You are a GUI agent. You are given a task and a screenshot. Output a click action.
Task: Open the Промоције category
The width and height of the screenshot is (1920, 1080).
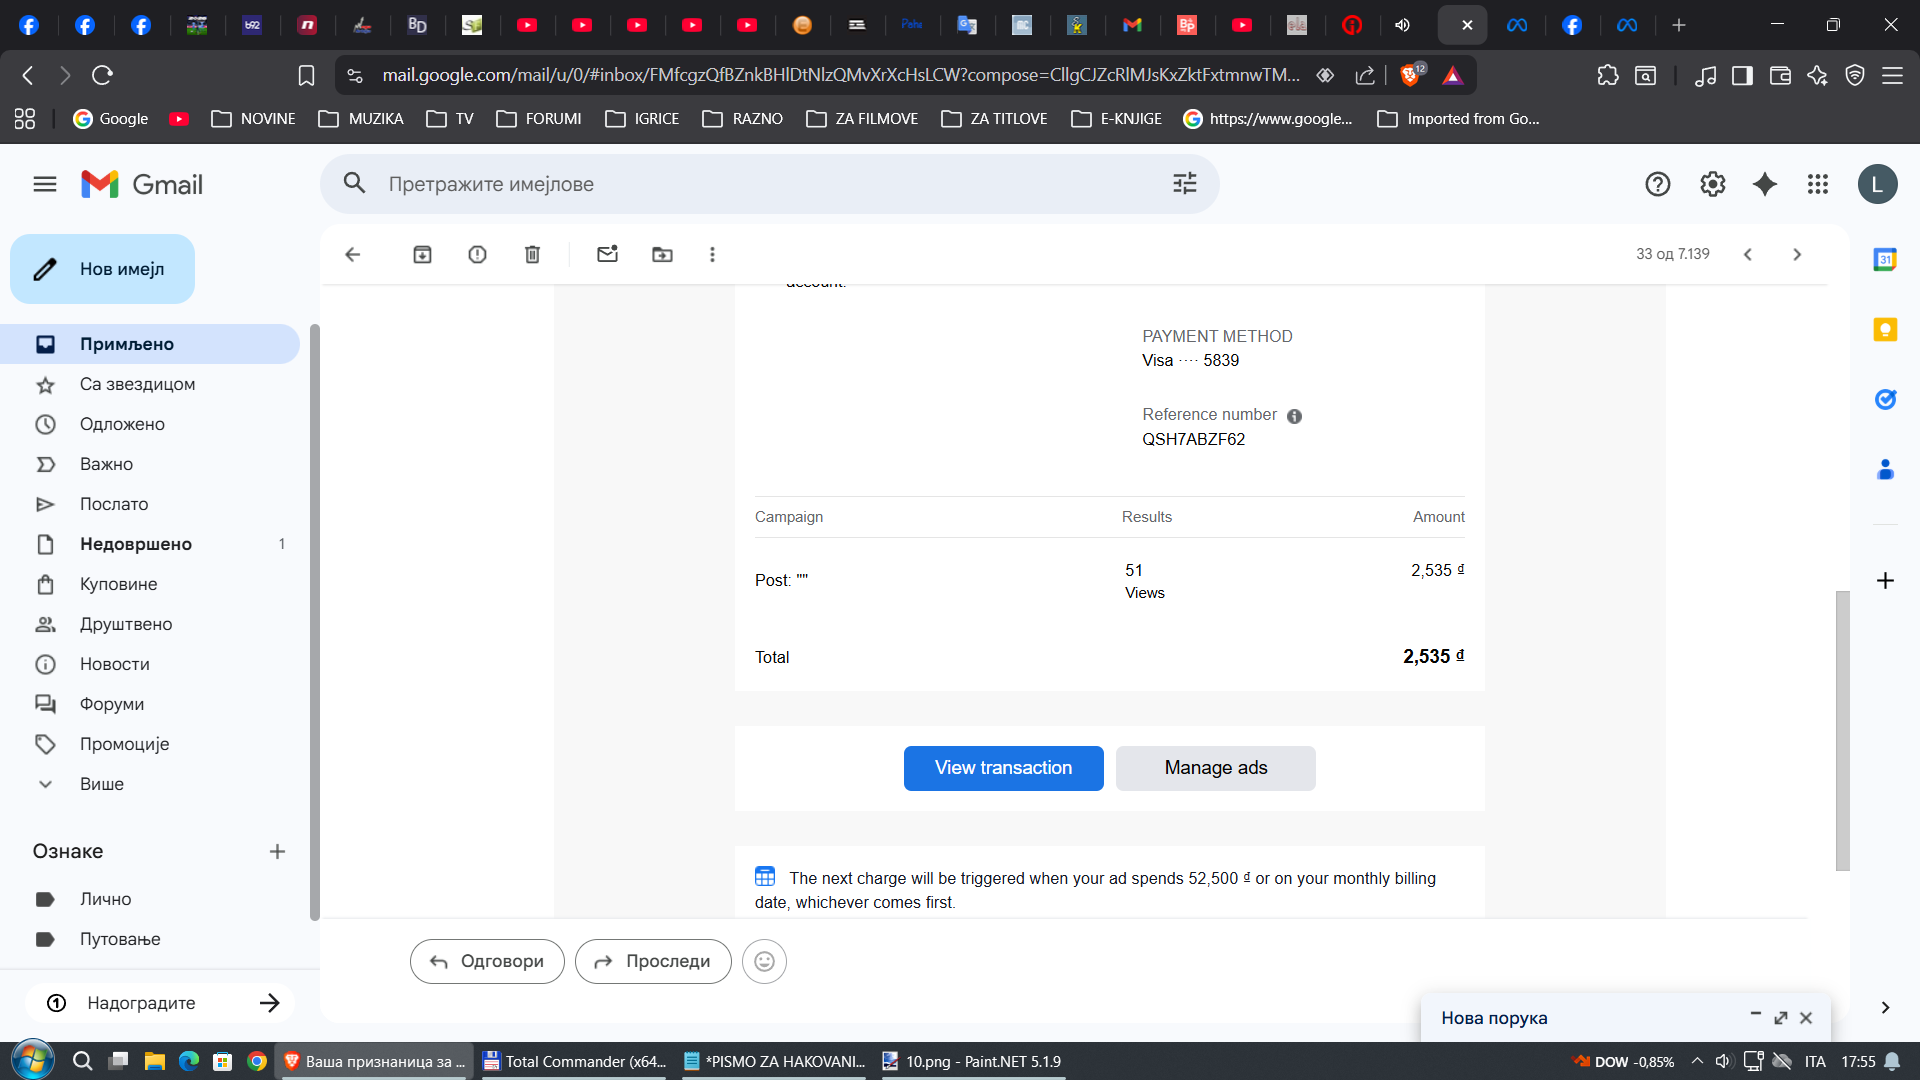tap(124, 744)
